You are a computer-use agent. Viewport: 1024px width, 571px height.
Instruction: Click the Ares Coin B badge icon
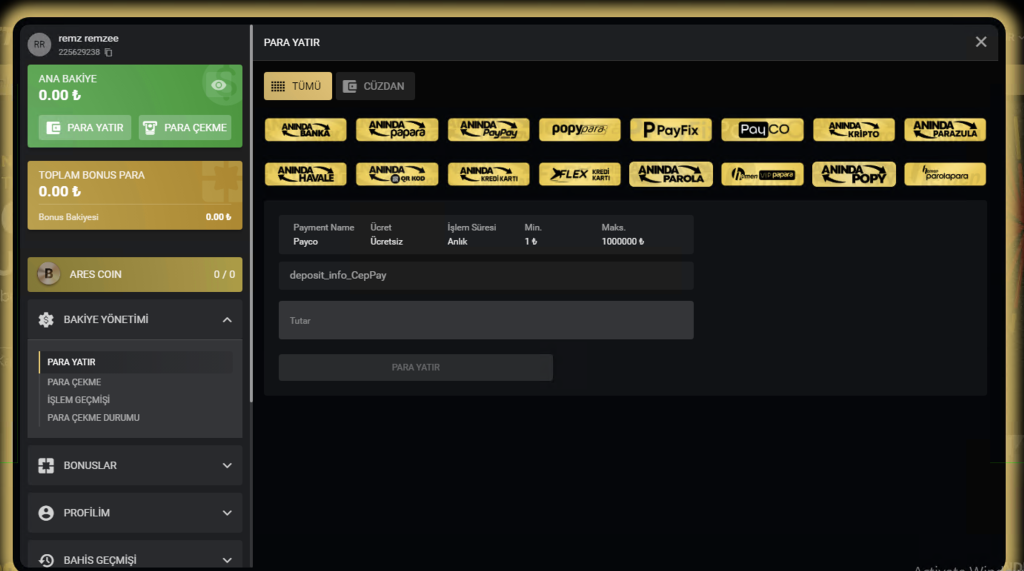pyautogui.click(x=48, y=274)
